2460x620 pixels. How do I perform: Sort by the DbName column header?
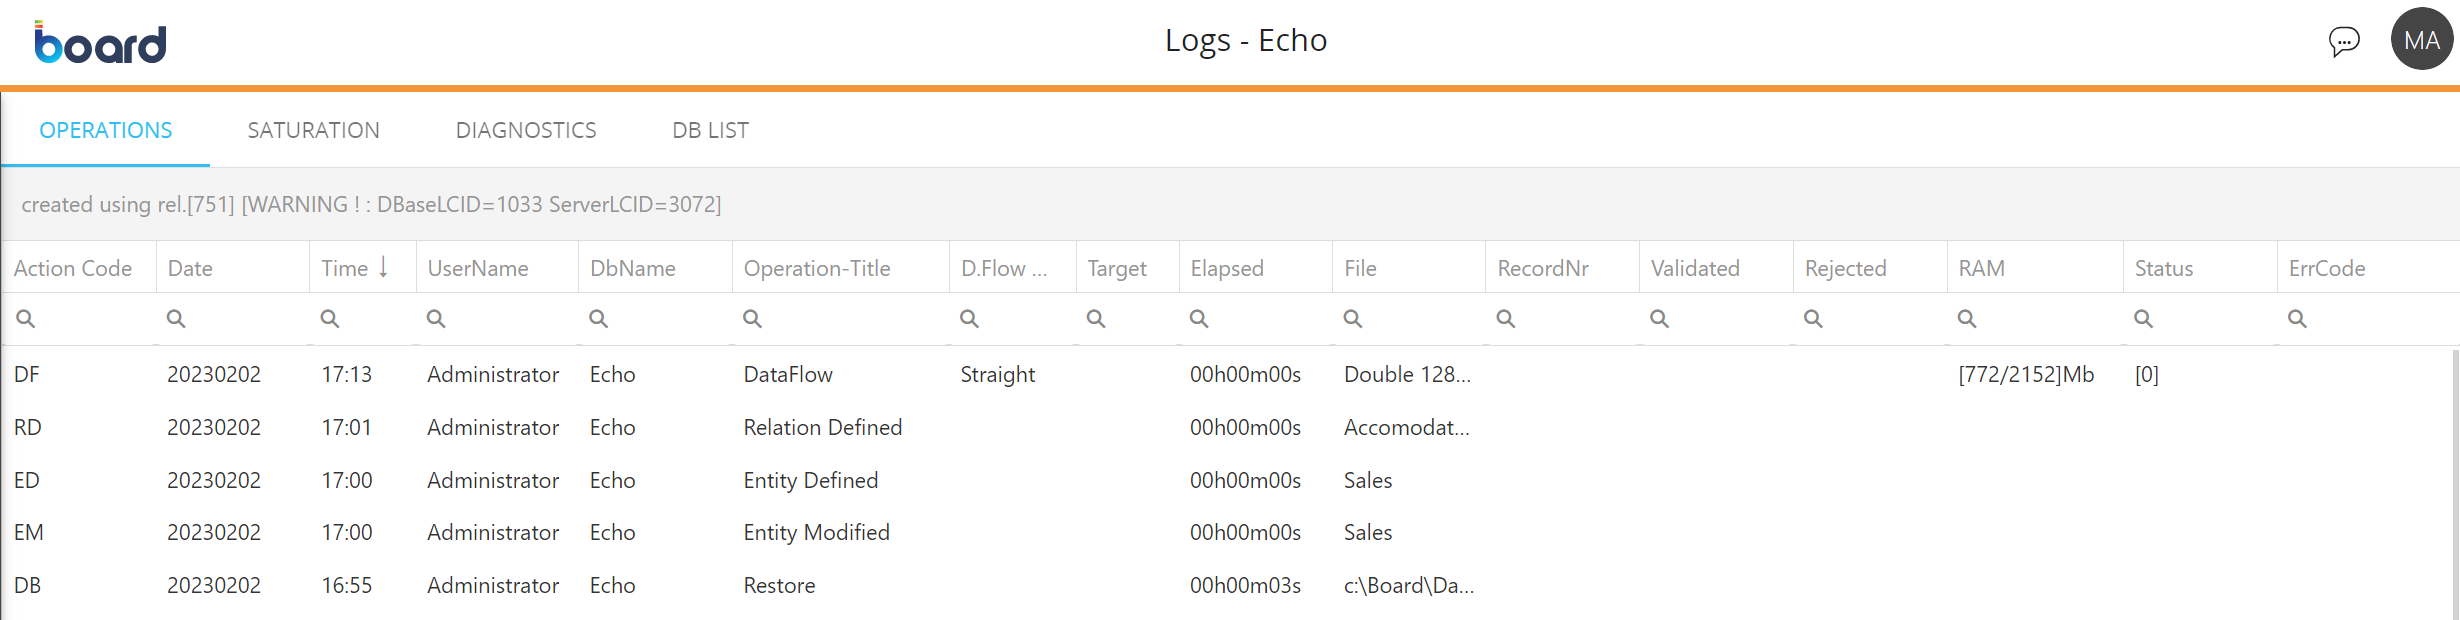632,268
